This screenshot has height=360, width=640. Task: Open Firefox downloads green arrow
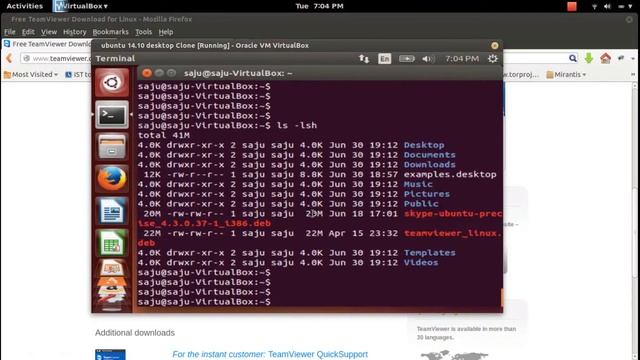(x=589, y=58)
